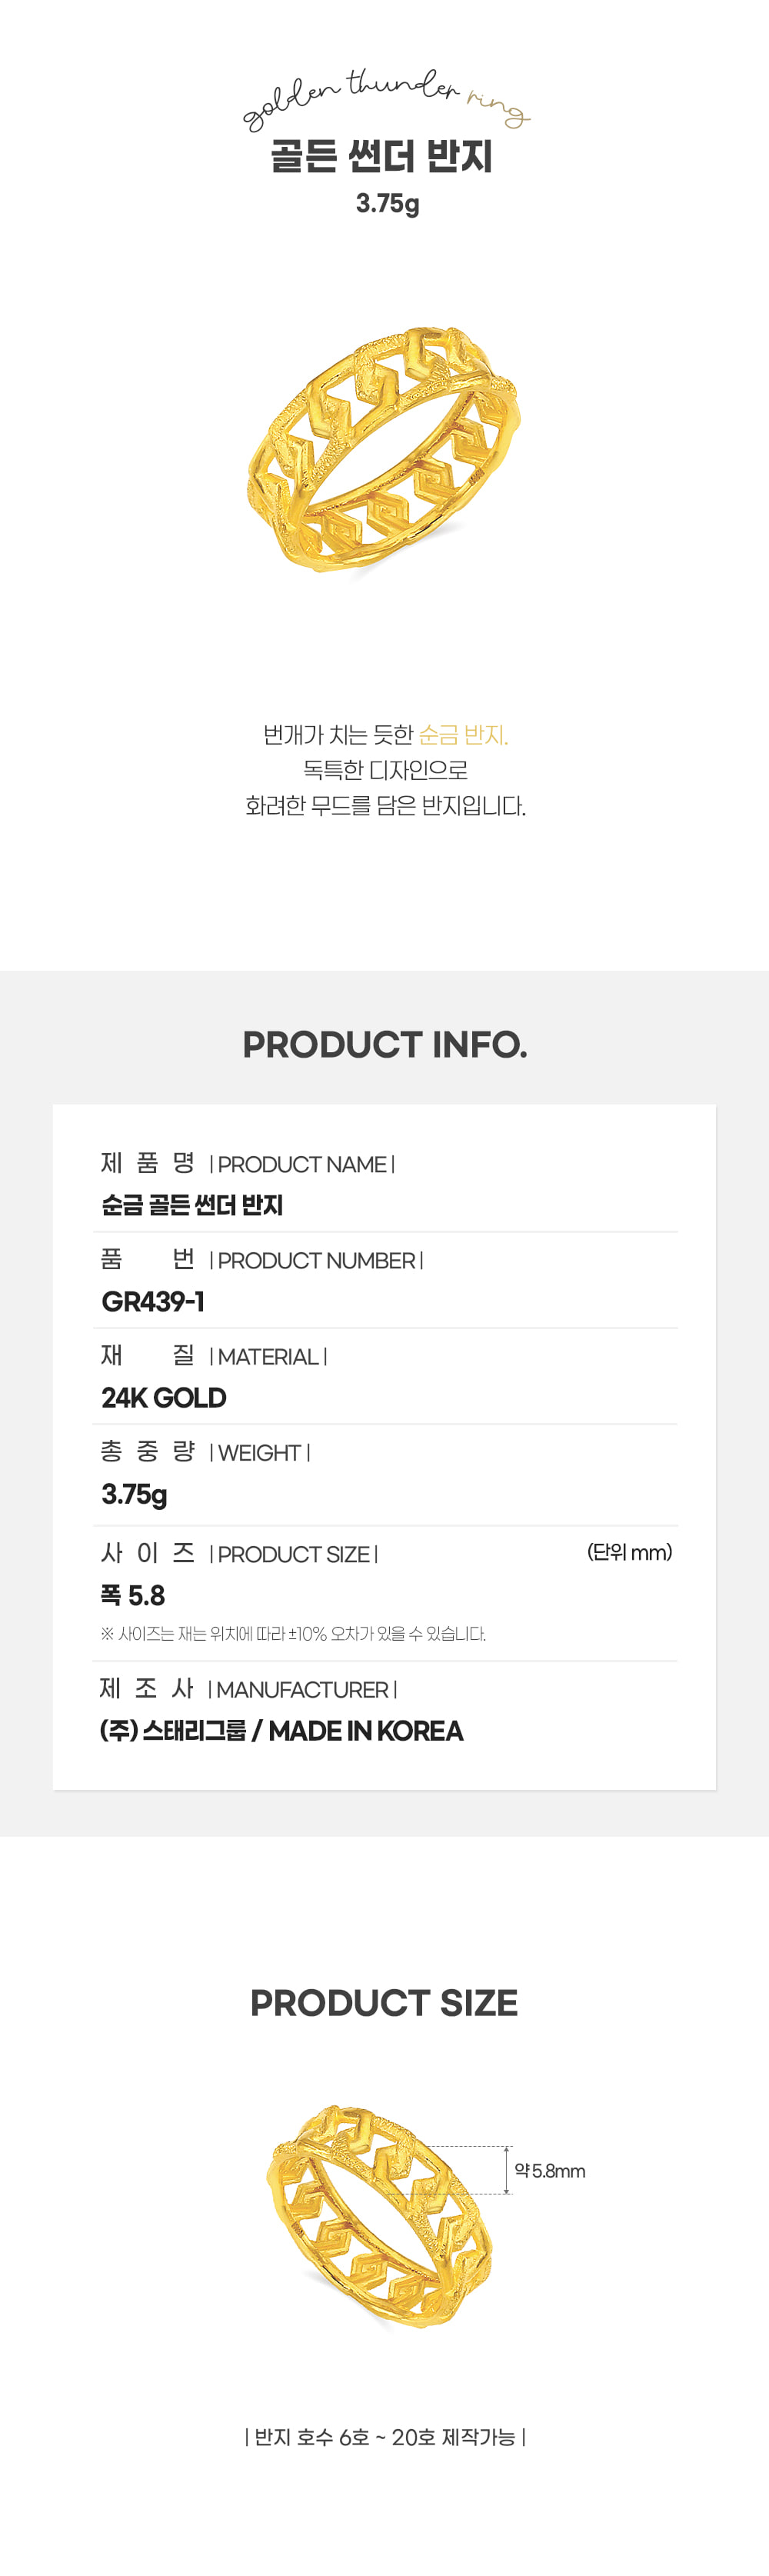Click the ±10% size tolerance notice
Viewport: 769px width, 2576px height.
(293, 1634)
